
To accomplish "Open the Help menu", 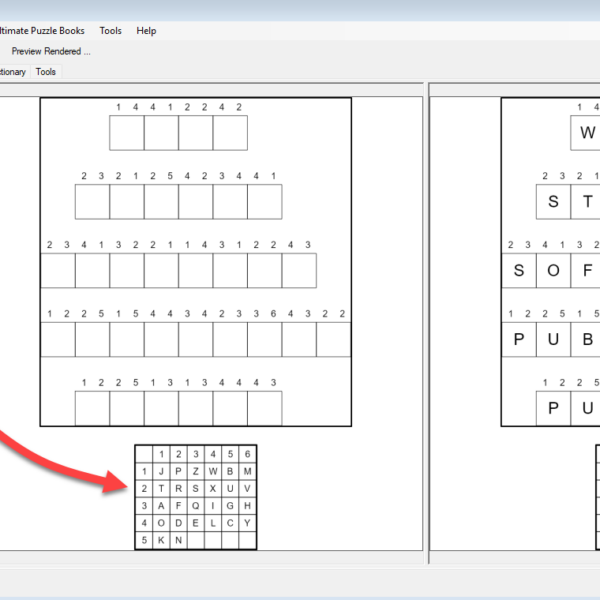I will (x=146, y=31).
